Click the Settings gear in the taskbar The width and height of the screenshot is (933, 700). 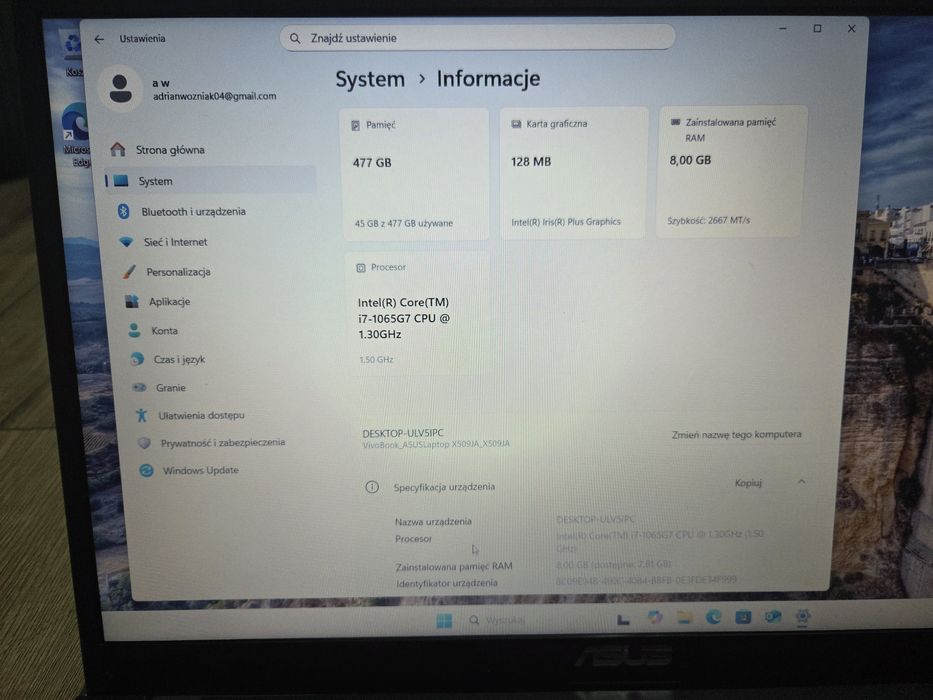point(802,617)
